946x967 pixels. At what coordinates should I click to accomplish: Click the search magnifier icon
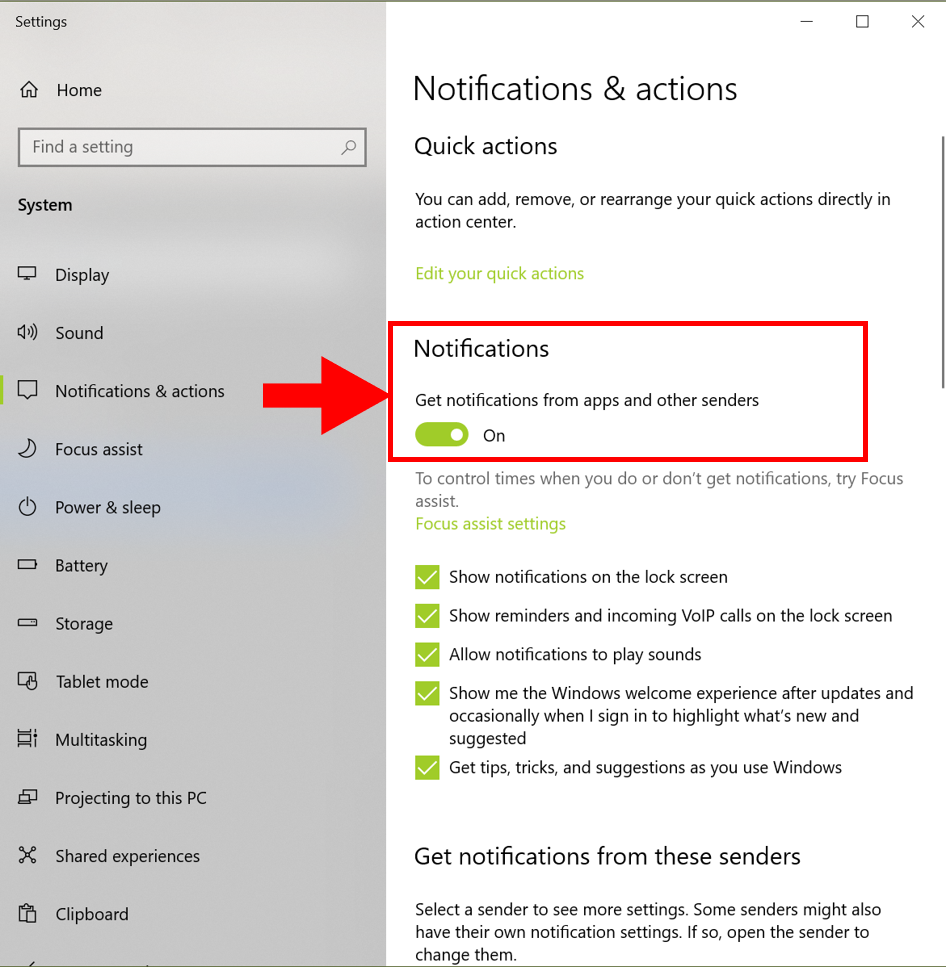tap(348, 147)
